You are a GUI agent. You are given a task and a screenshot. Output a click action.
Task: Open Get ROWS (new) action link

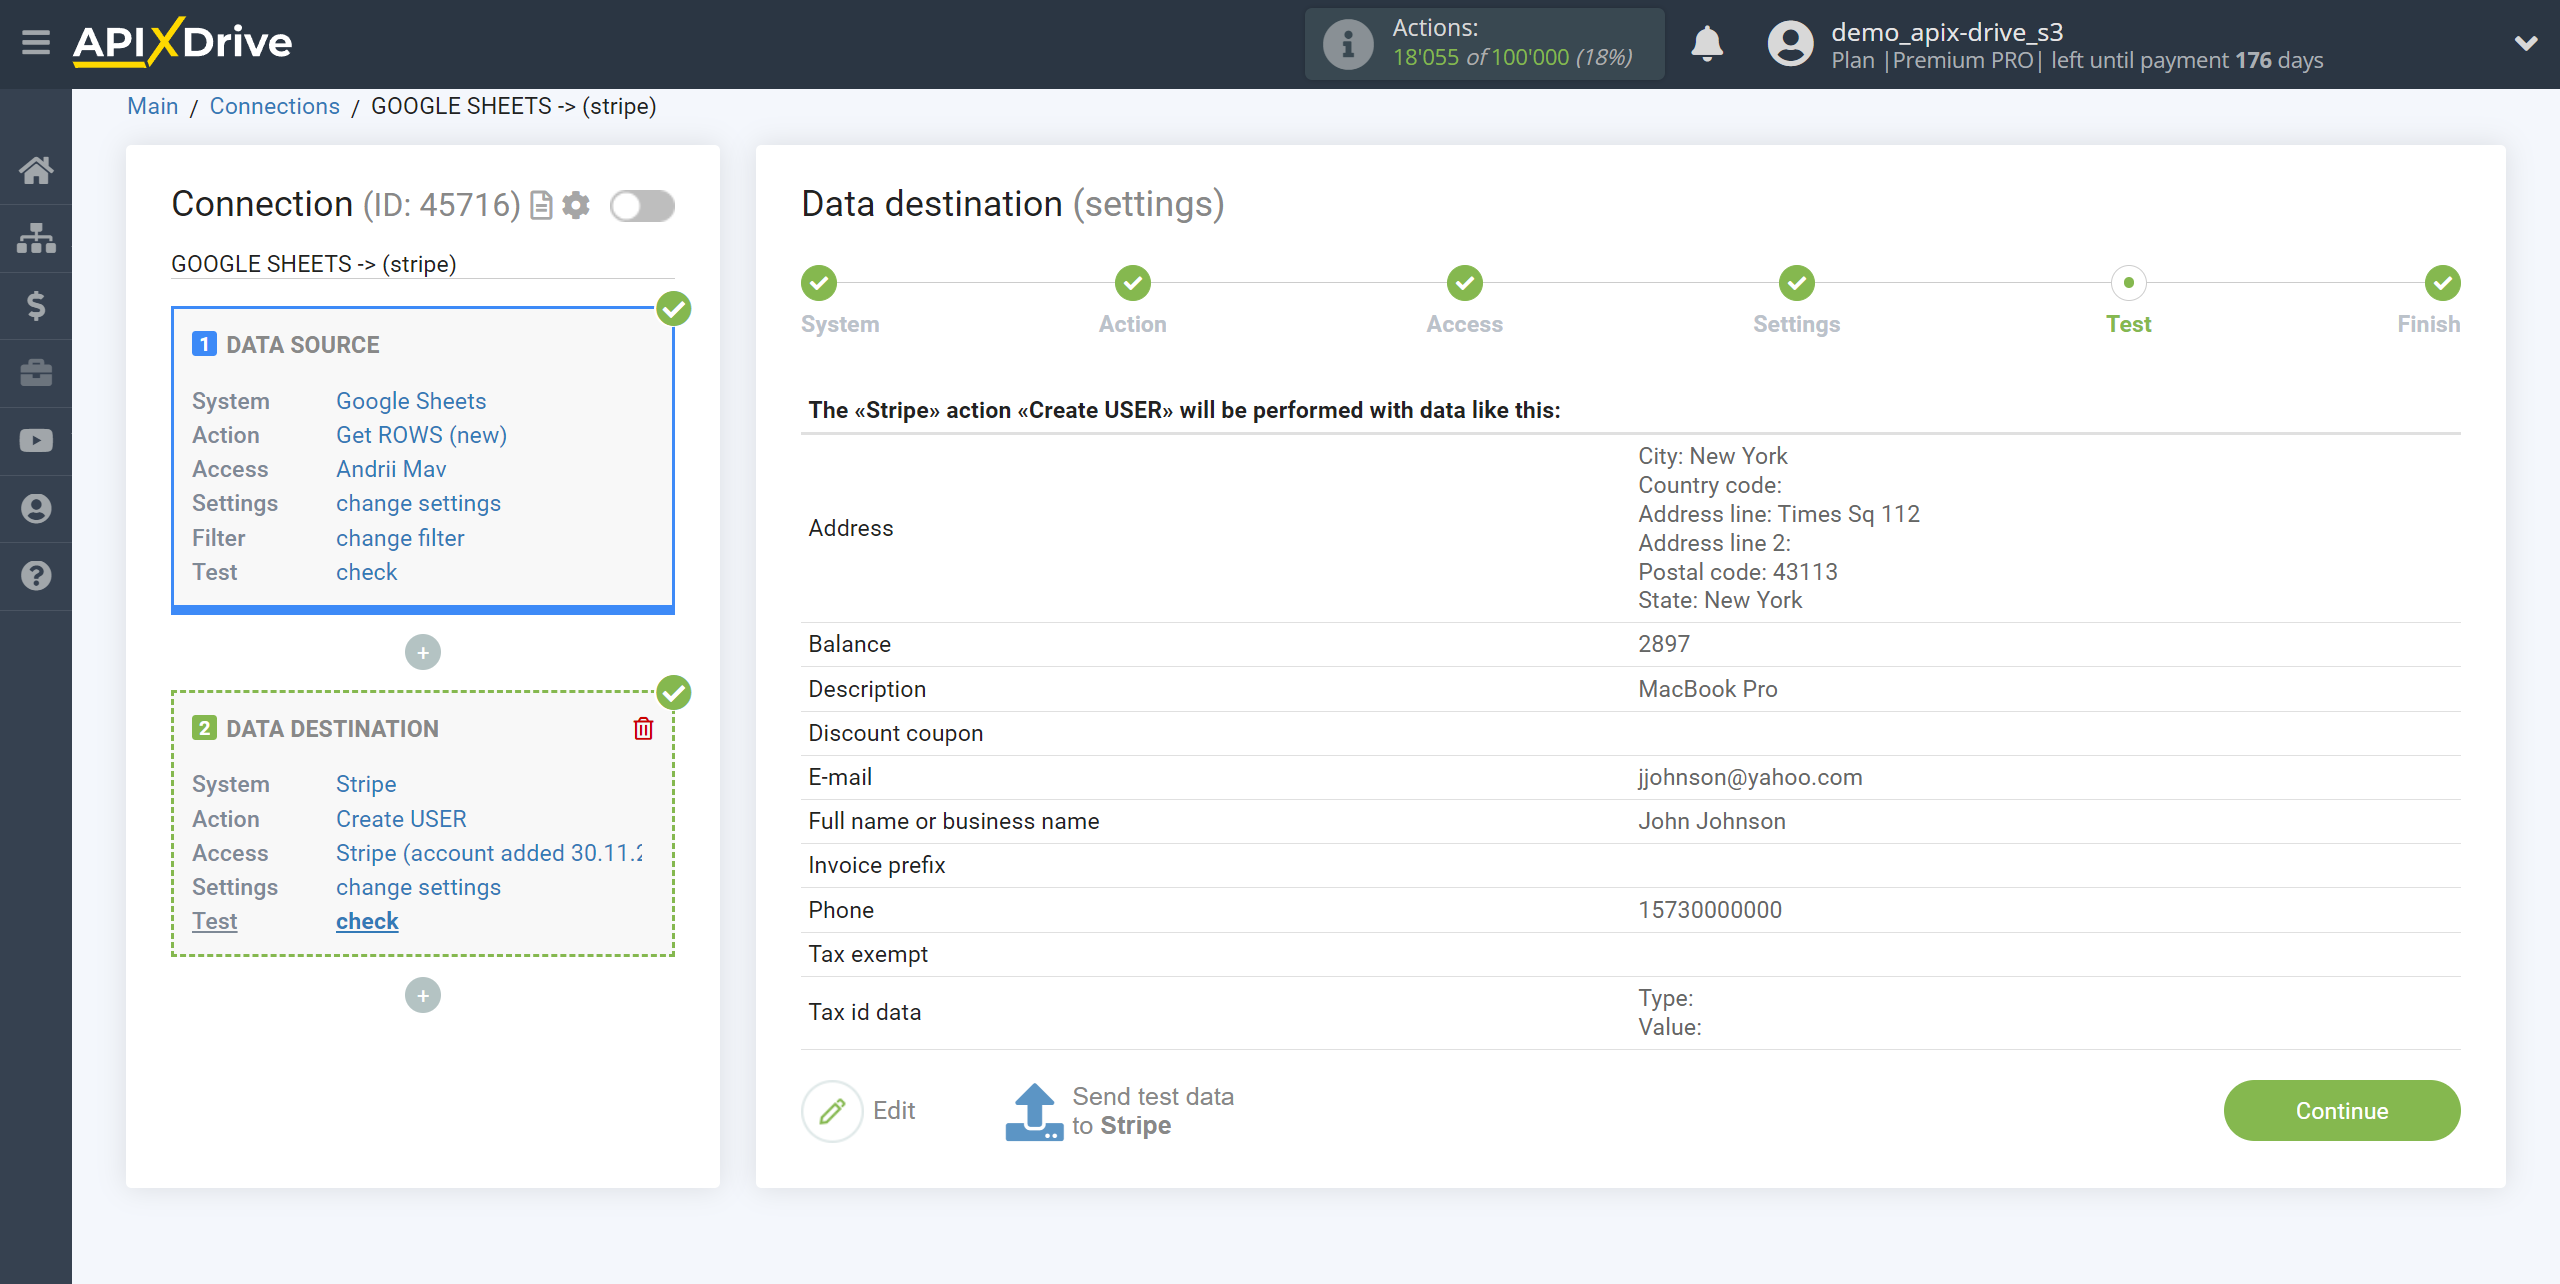click(x=421, y=435)
